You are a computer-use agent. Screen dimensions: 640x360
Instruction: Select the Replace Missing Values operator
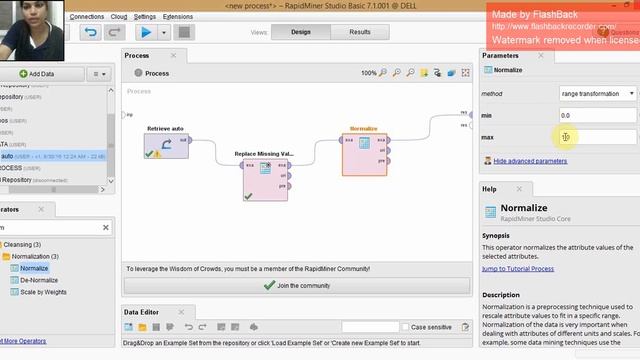[x=265, y=180]
